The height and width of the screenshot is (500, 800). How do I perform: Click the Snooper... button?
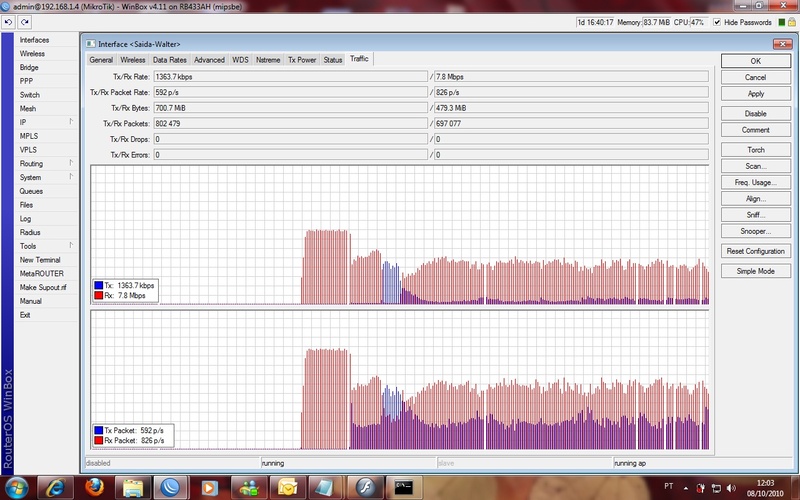point(756,231)
